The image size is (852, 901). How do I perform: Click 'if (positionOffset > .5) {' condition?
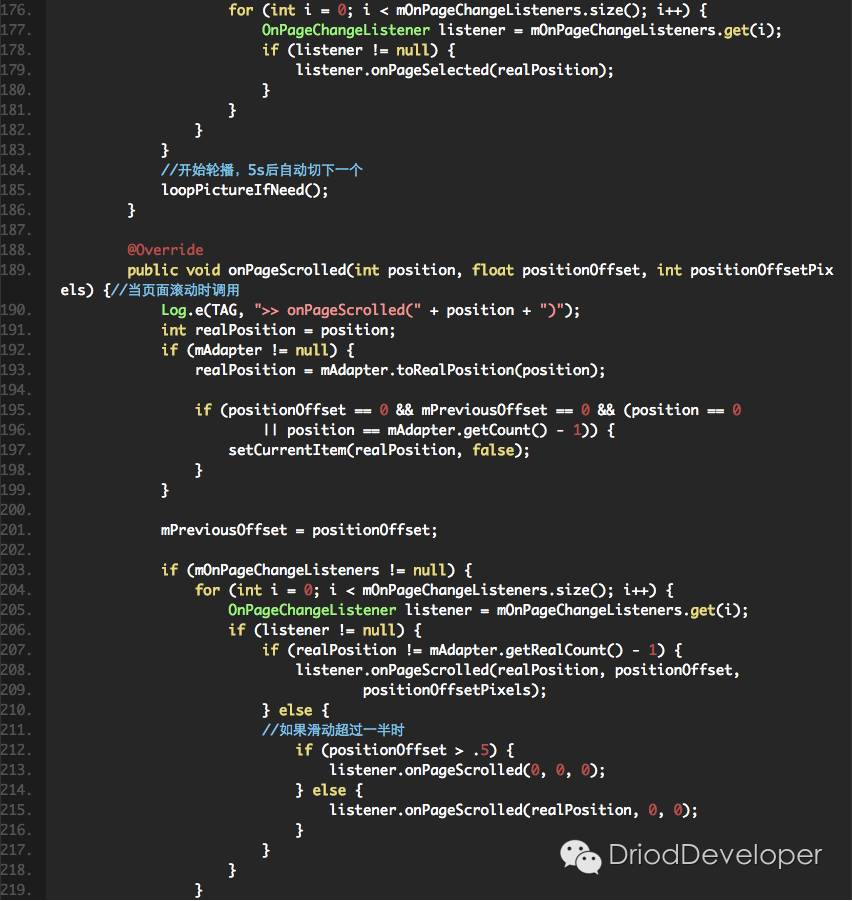point(405,750)
